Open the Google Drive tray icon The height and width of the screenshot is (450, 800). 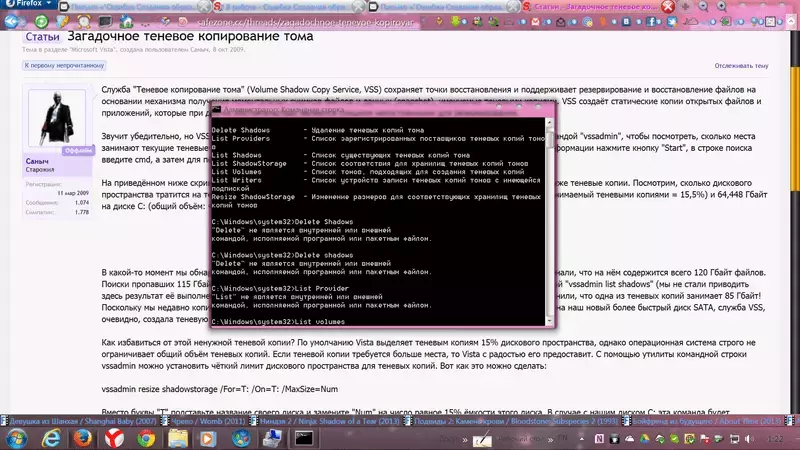[644, 439]
